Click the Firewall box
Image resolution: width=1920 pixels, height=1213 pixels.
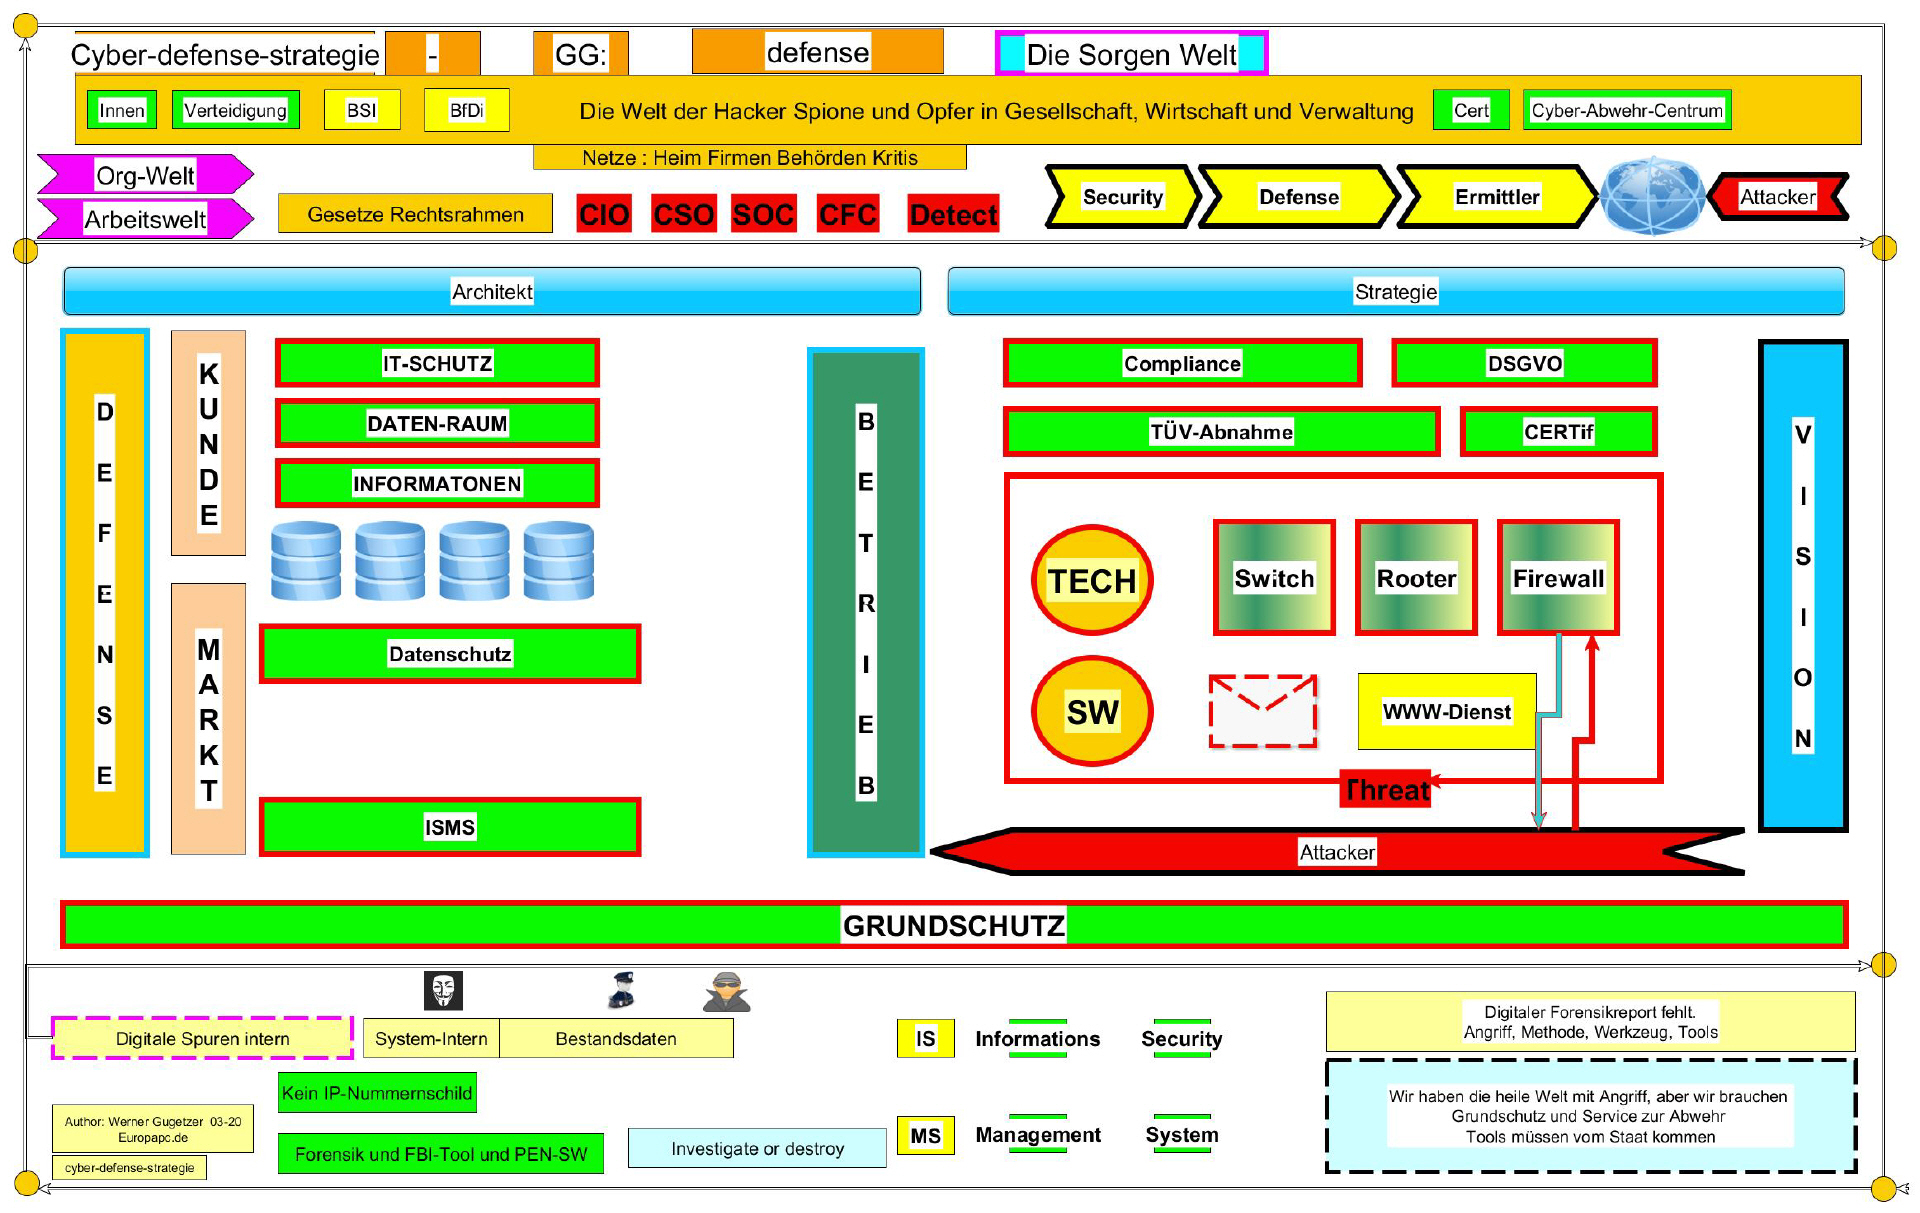(1557, 578)
